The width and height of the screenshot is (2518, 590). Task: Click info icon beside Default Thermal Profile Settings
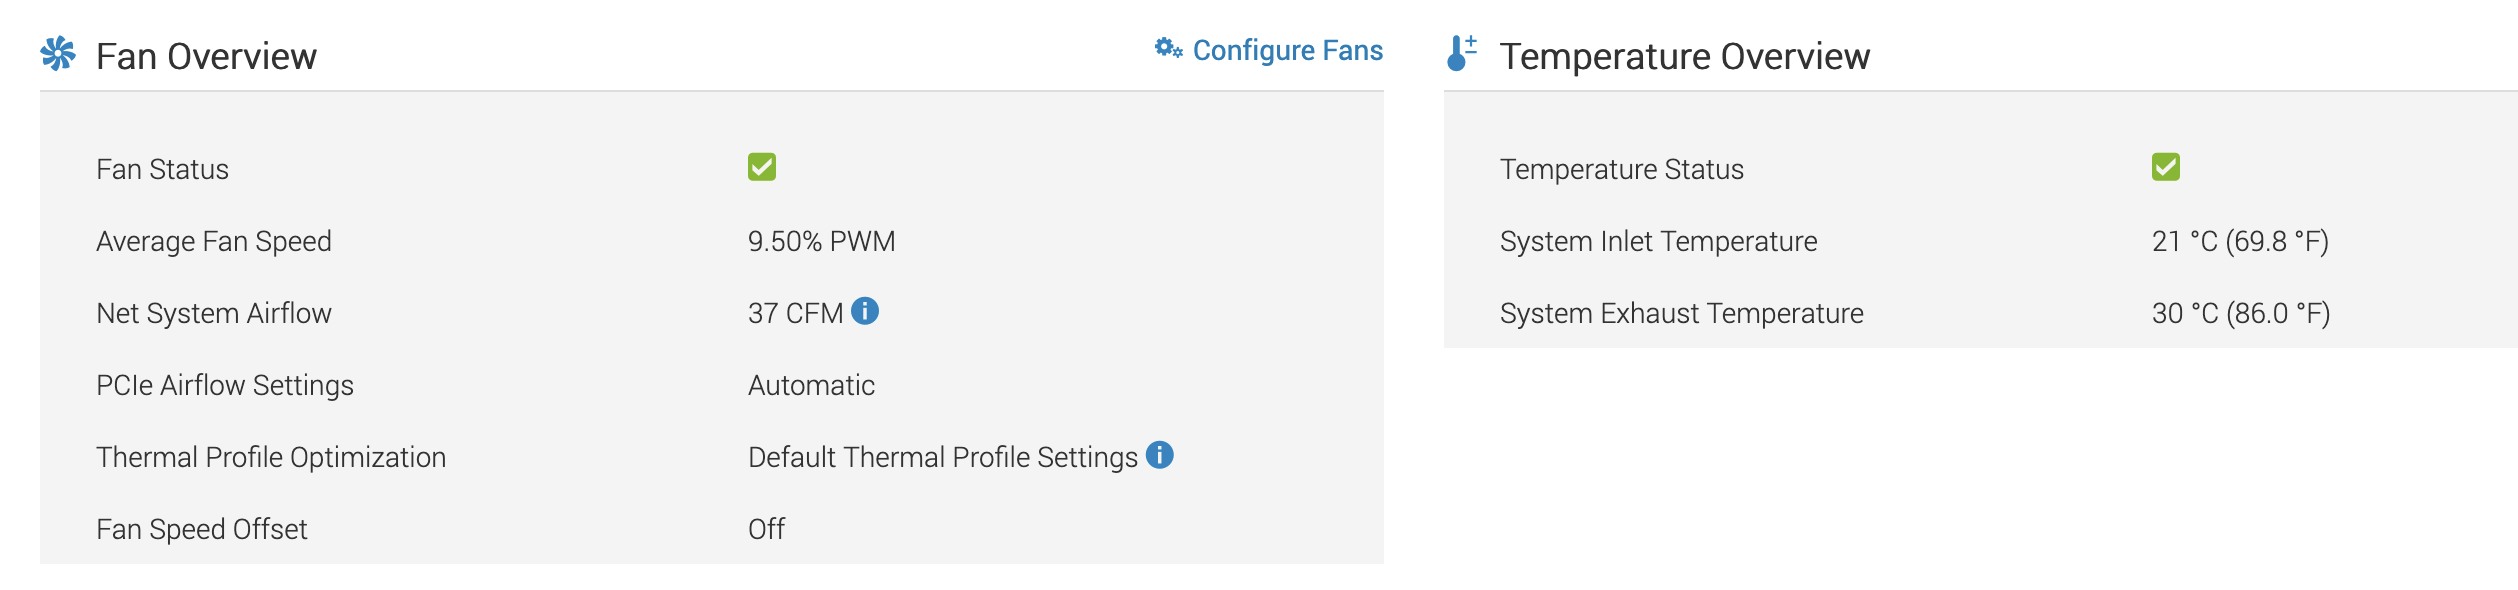(1160, 455)
